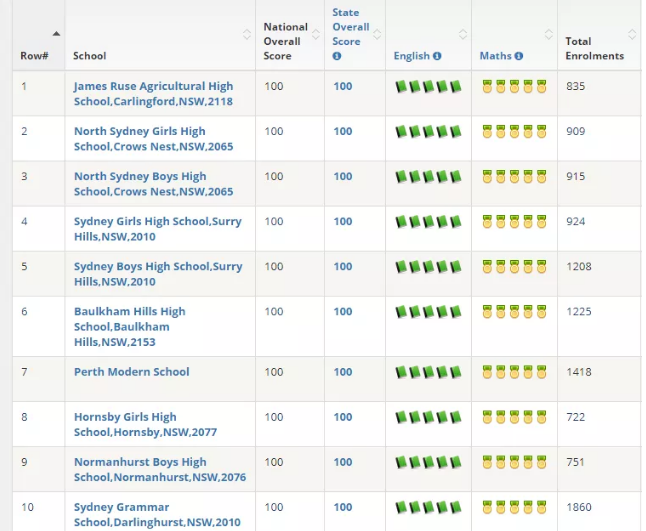Click sort arrows beside State Overall Score

pos(377,34)
